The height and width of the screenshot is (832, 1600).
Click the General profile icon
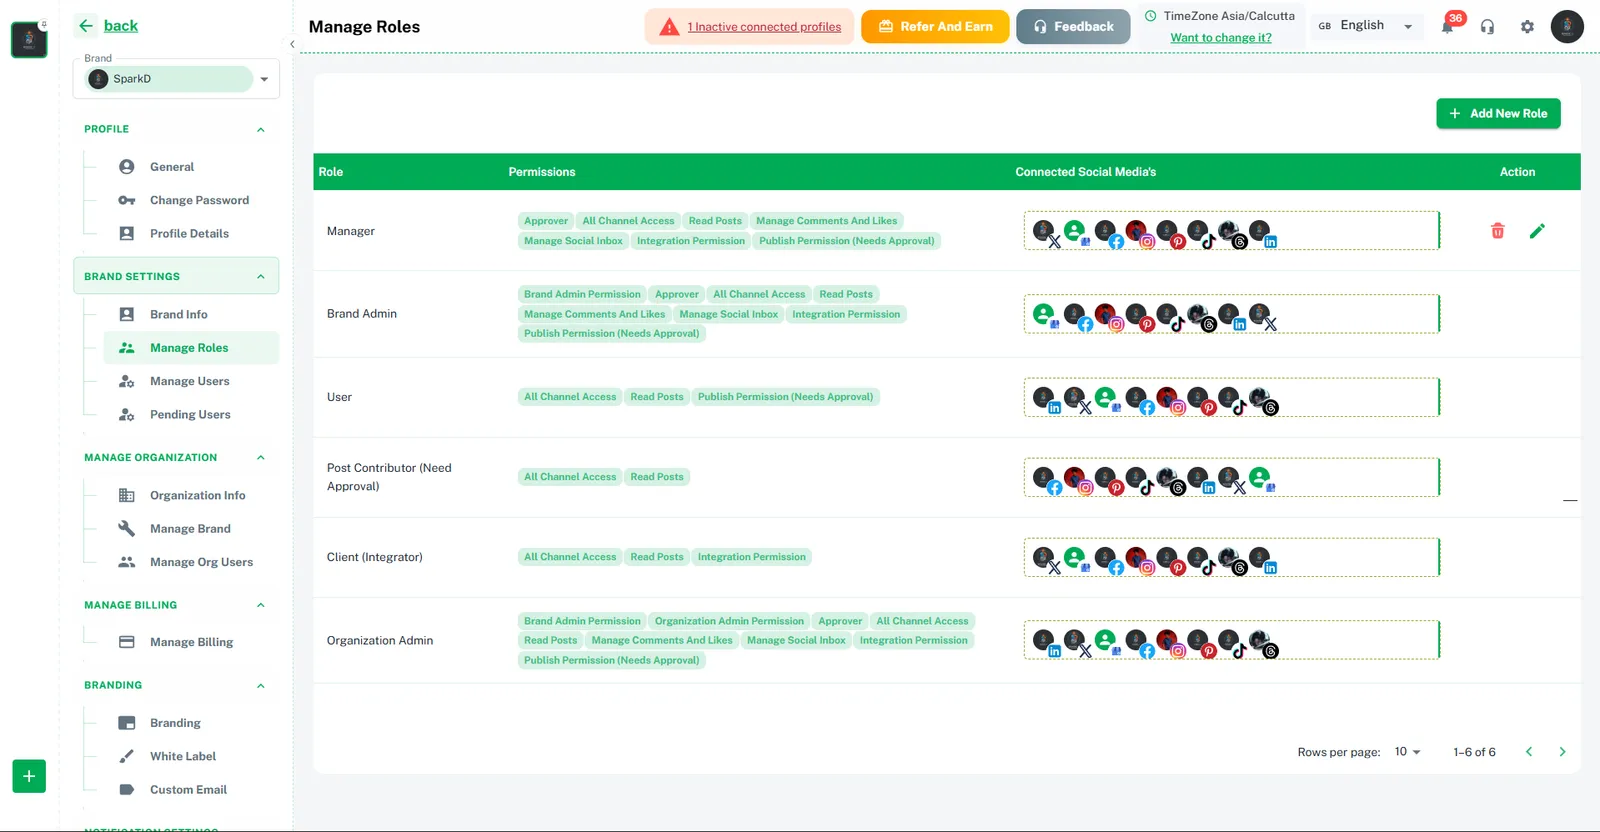pyautogui.click(x=127, y=167)
